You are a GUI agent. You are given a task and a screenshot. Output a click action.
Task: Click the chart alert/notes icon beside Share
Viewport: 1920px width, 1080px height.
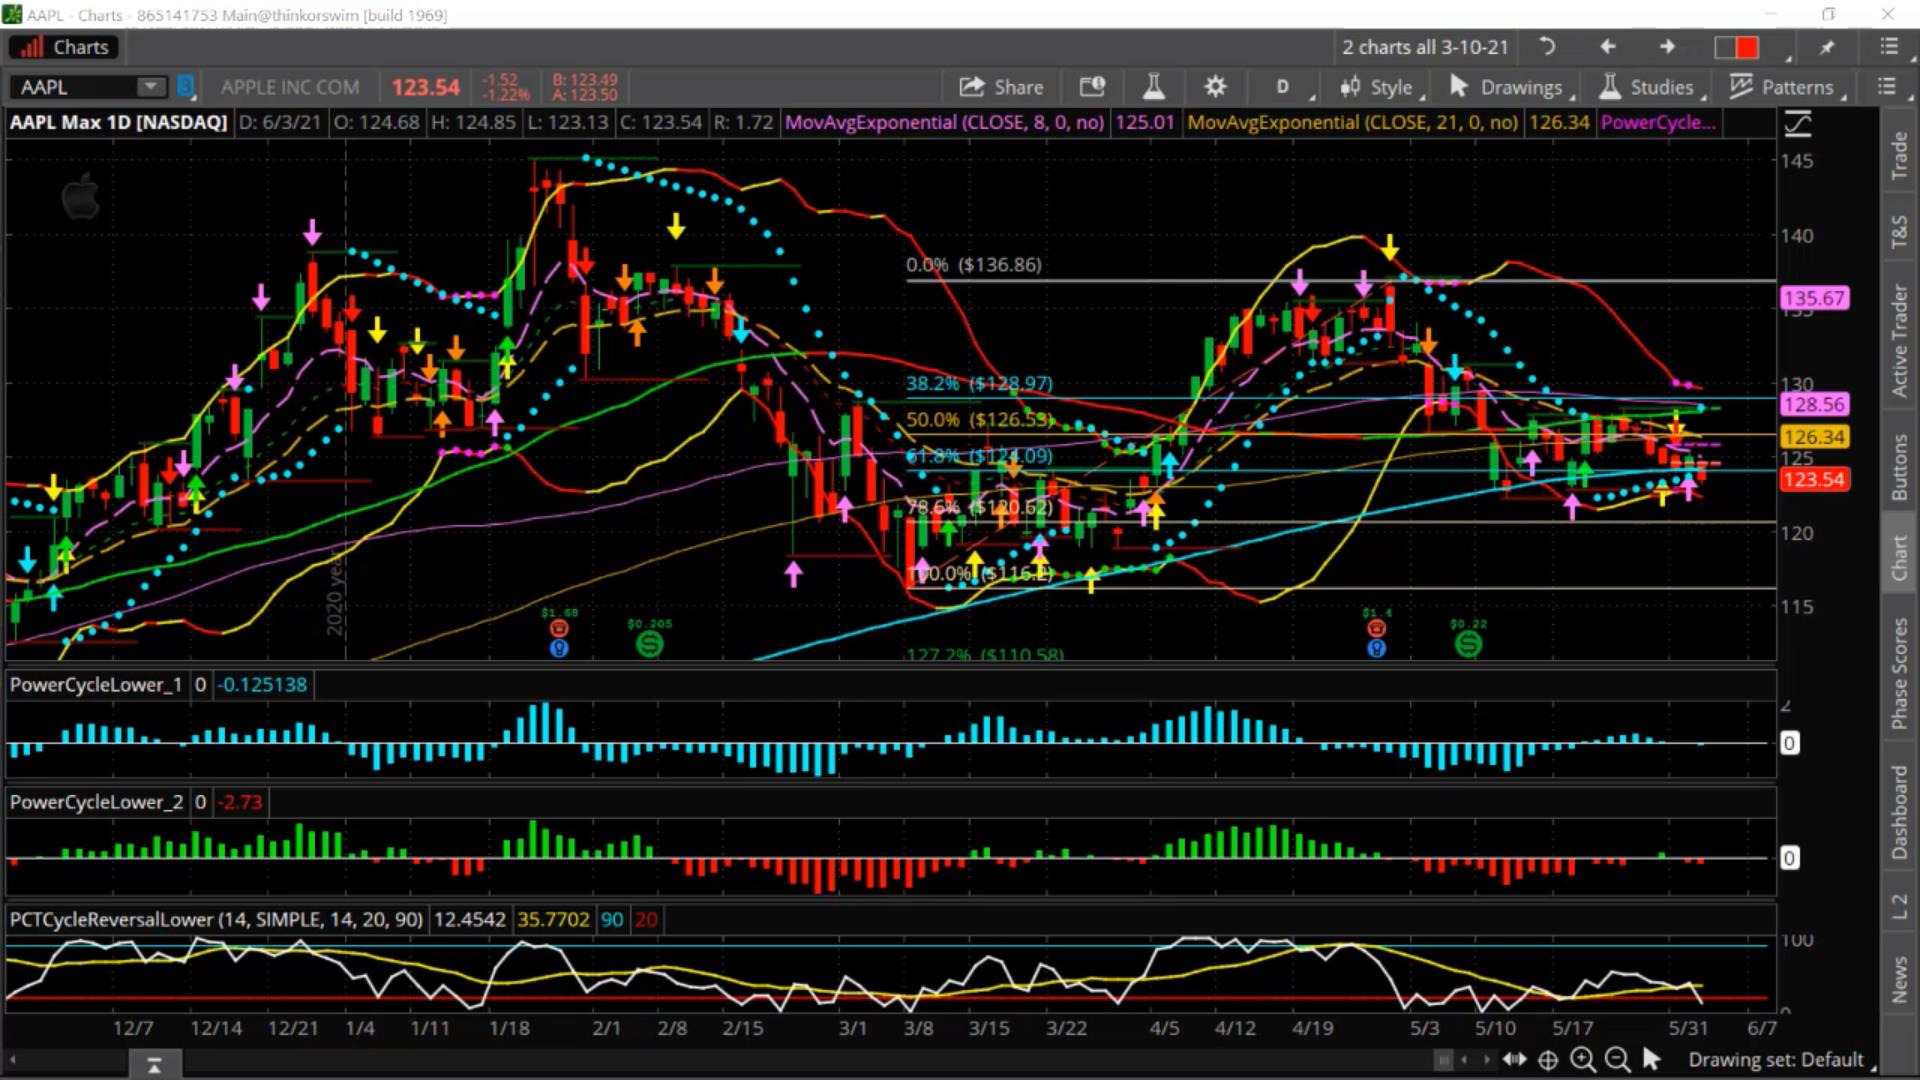[1092, 87]
